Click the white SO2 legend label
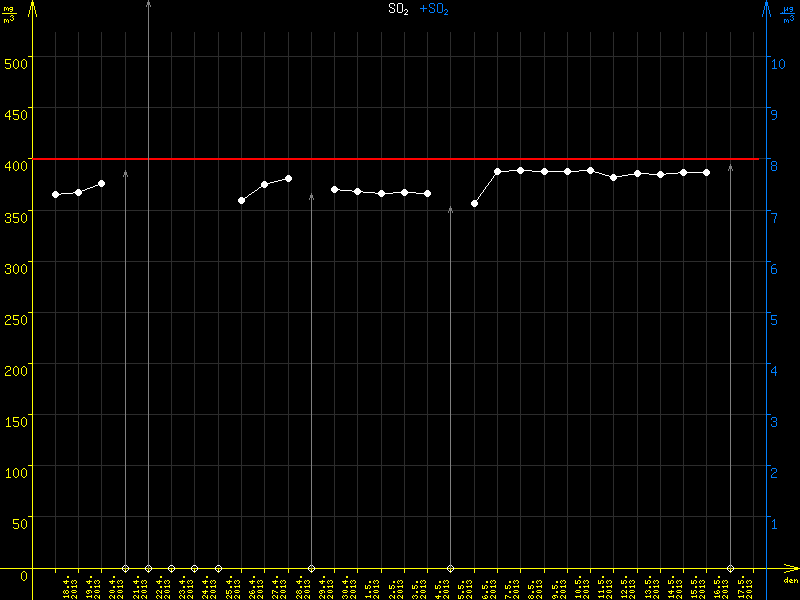Image resolution: width=800 pixels, height=600 pixels. point(398,9)
